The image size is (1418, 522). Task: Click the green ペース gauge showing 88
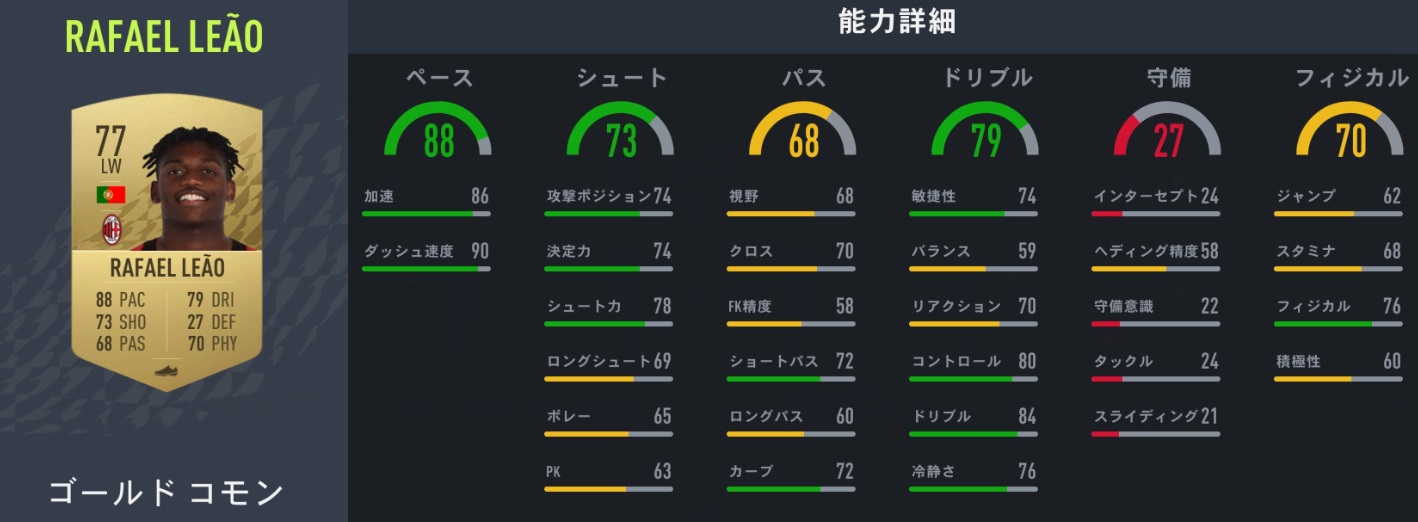point(438,132)
